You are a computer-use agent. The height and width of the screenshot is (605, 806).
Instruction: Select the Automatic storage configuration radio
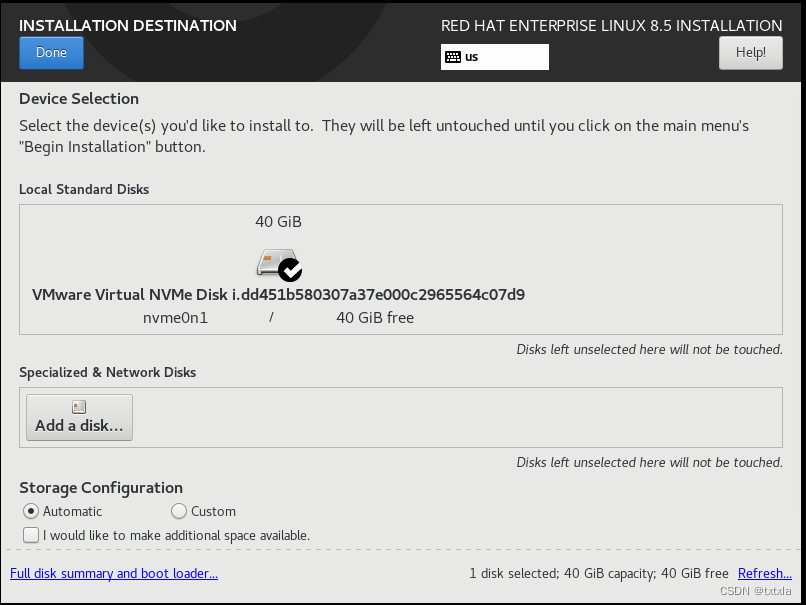31,511
